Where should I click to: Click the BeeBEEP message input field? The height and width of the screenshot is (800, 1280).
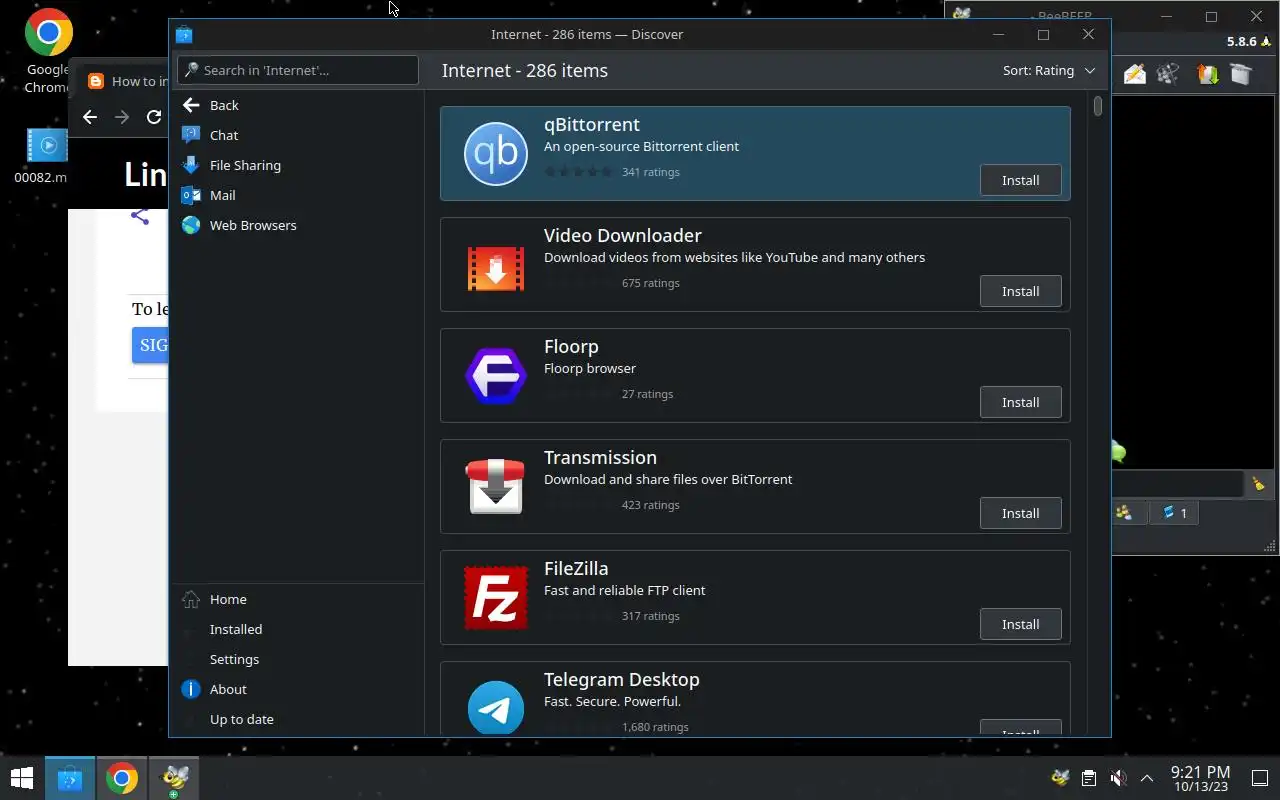(x=1178, y=485)
